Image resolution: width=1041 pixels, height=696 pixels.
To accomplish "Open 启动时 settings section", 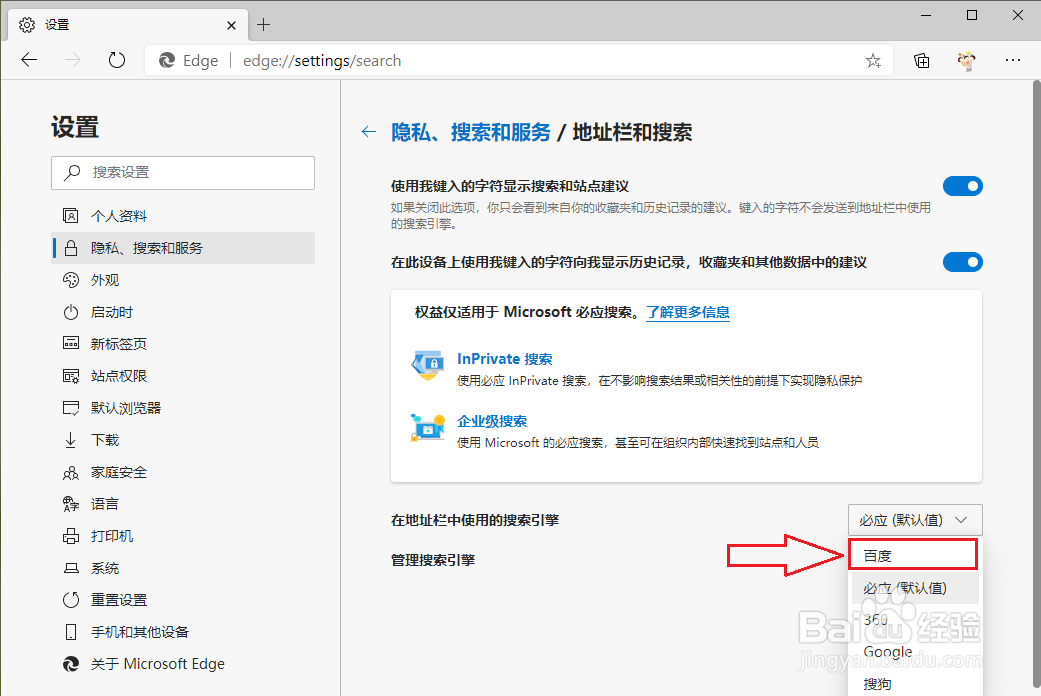I will pyautogui.click(x=183, y=312).
